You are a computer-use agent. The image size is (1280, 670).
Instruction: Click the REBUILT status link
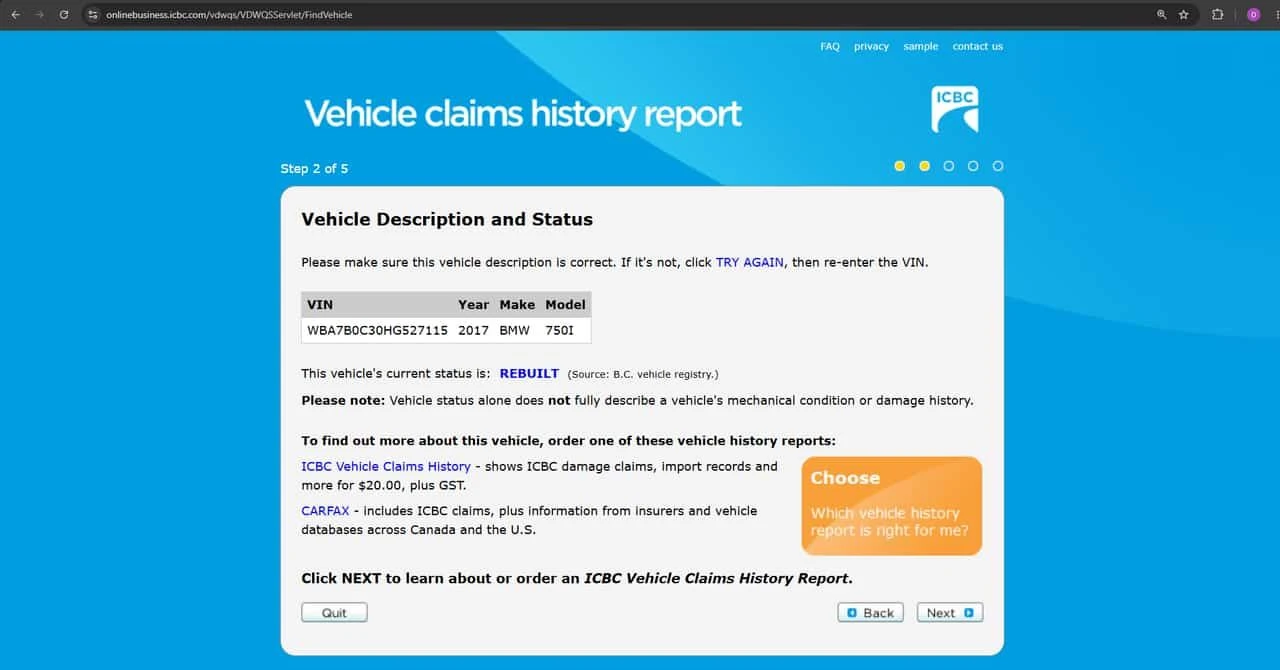[529, 373]
